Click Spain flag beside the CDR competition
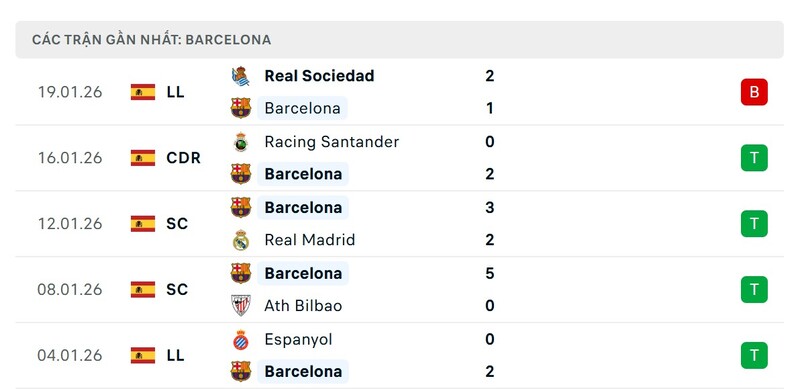This screenshot has width=800, height=389. click(x=143, y=158)
